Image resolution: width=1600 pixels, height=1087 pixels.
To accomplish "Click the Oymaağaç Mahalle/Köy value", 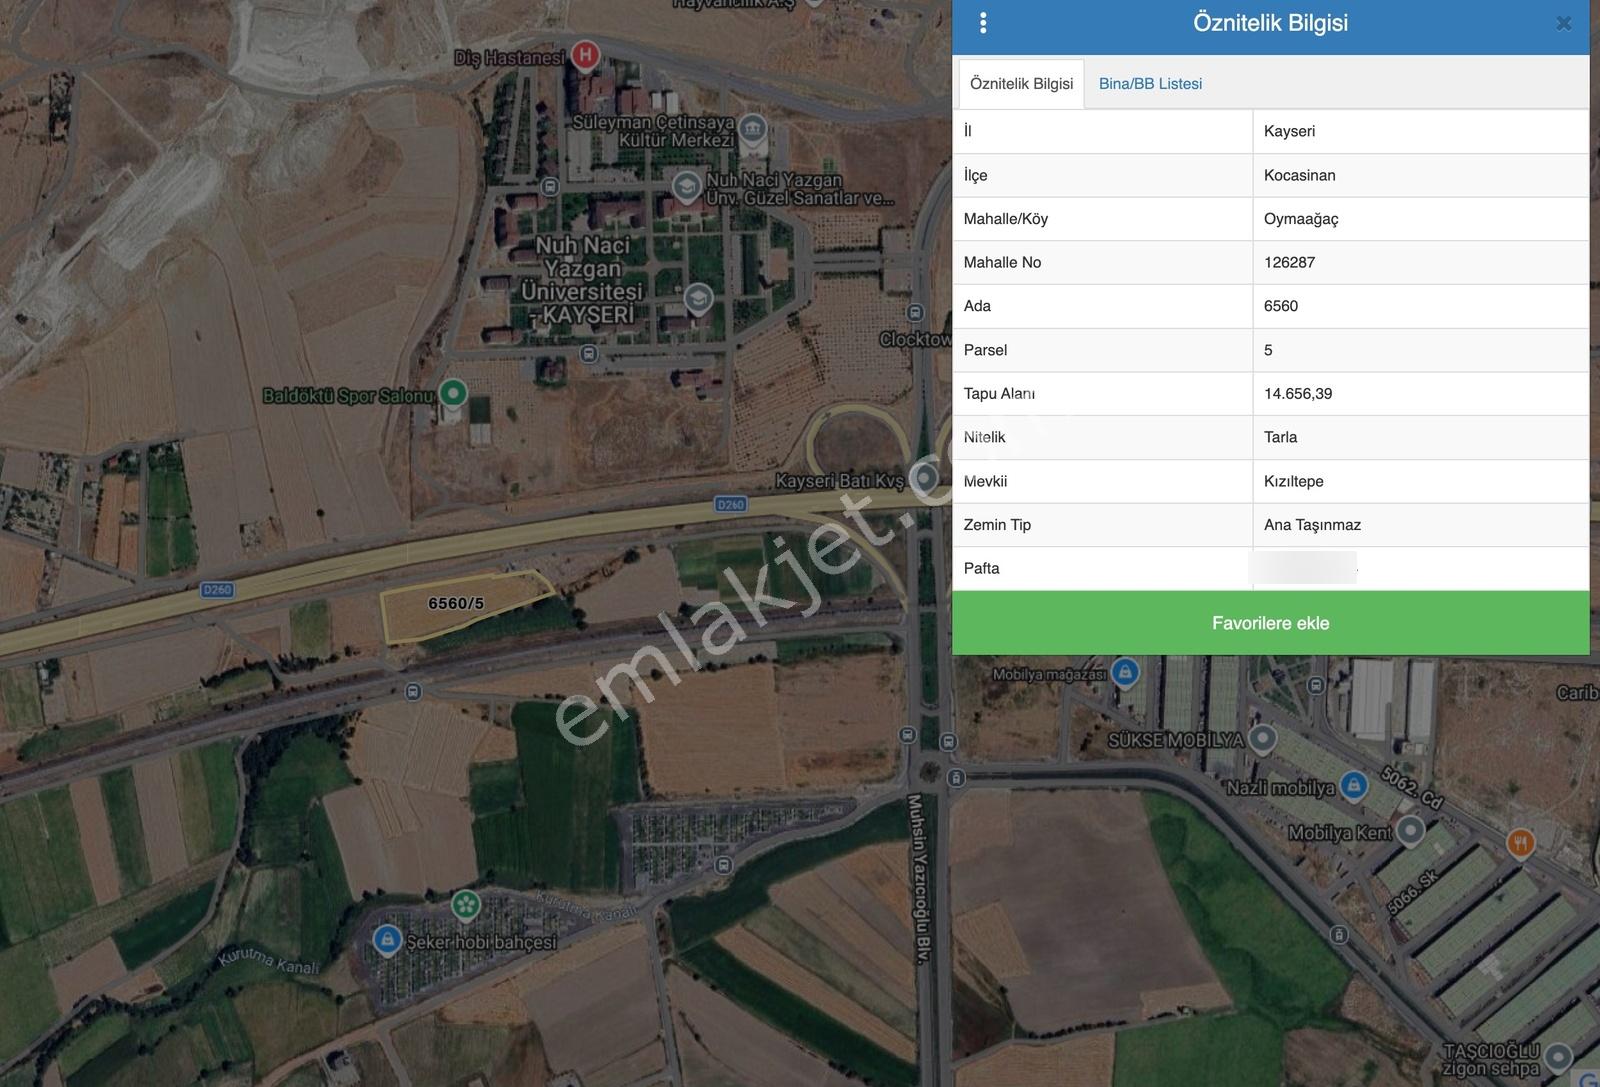I will coord(1301,219).
